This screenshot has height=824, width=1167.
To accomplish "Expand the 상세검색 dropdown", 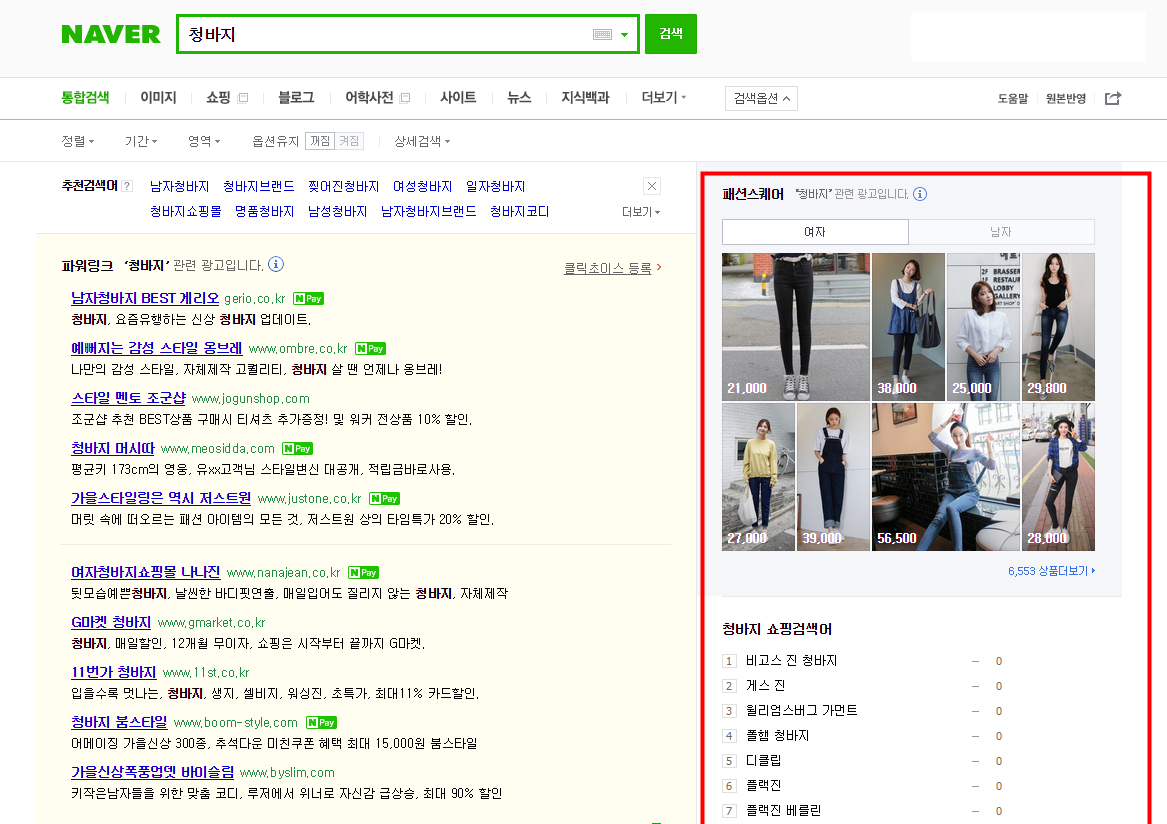I will (422, 141).
